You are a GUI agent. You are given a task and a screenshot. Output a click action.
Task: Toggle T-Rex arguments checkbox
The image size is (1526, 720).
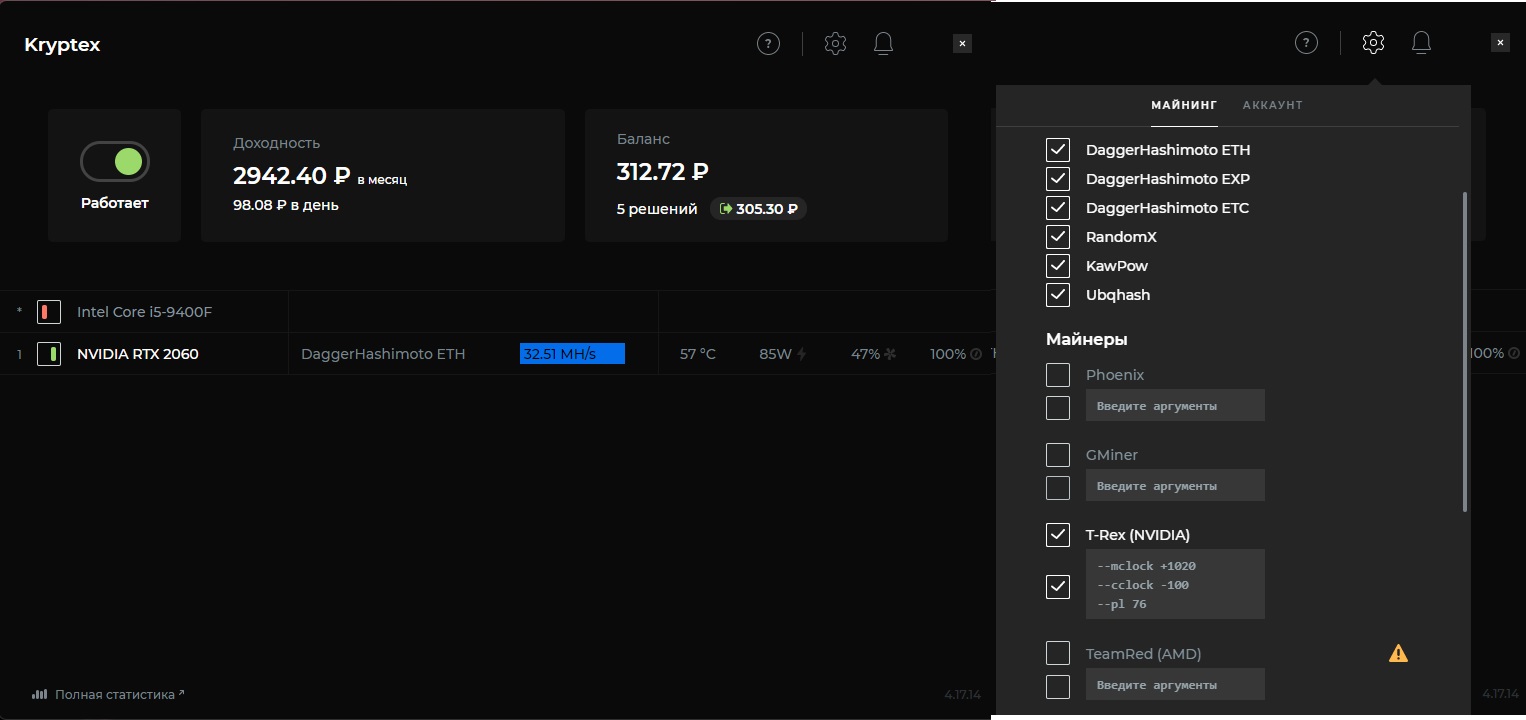pos(1058,586)
